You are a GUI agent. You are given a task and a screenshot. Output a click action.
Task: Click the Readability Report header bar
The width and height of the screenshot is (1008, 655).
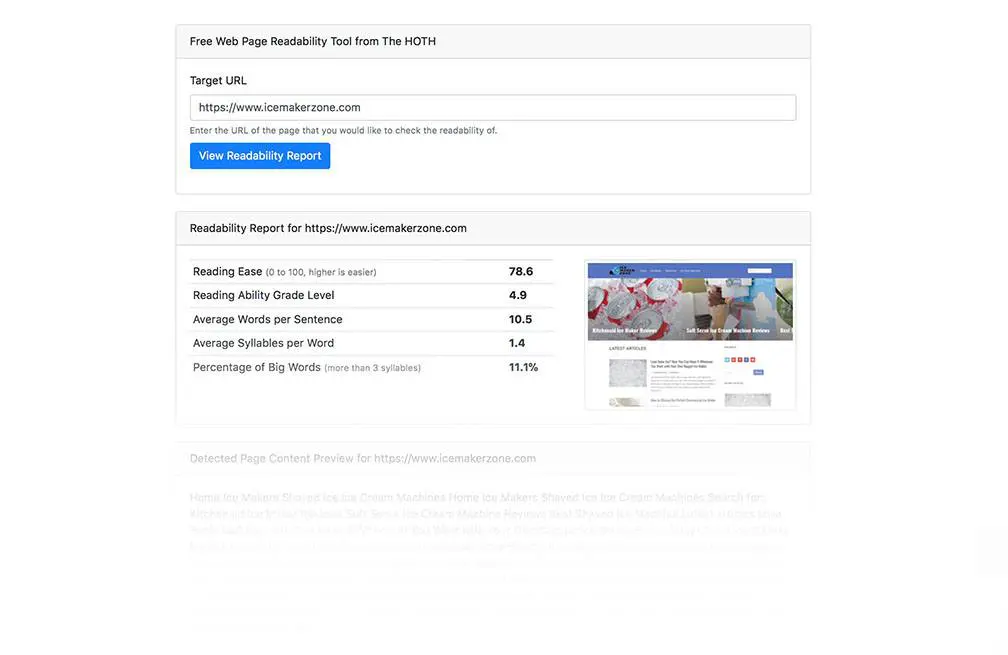click(328, 227)
